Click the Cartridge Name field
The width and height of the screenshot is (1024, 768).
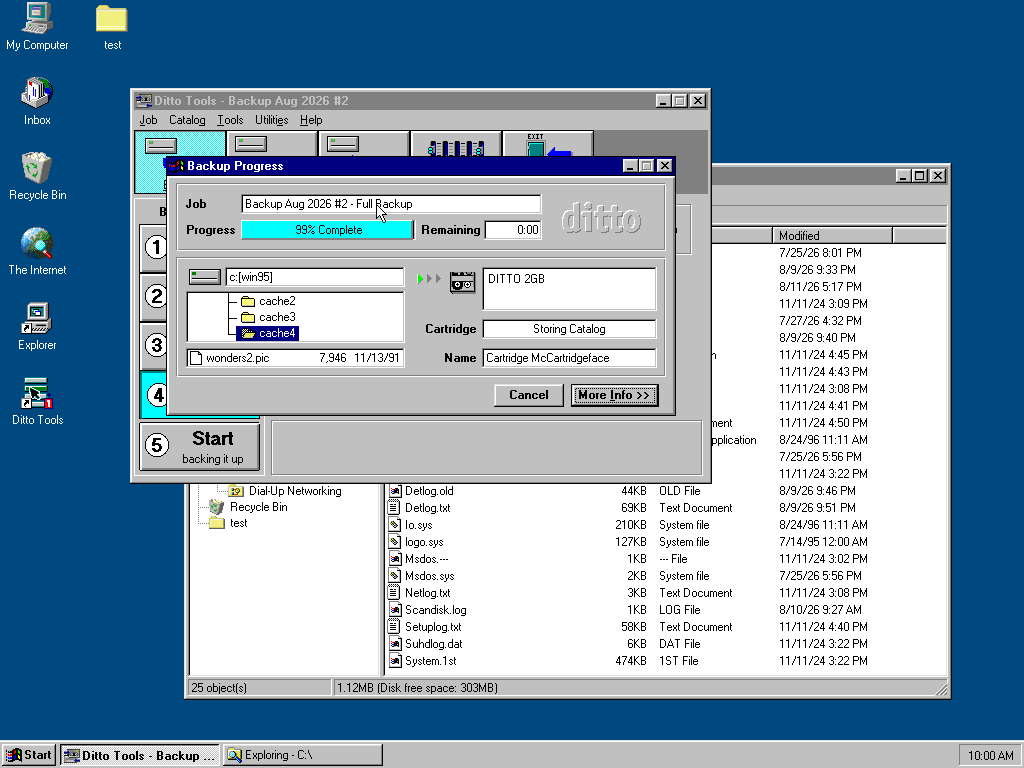(x=569, y=358)
